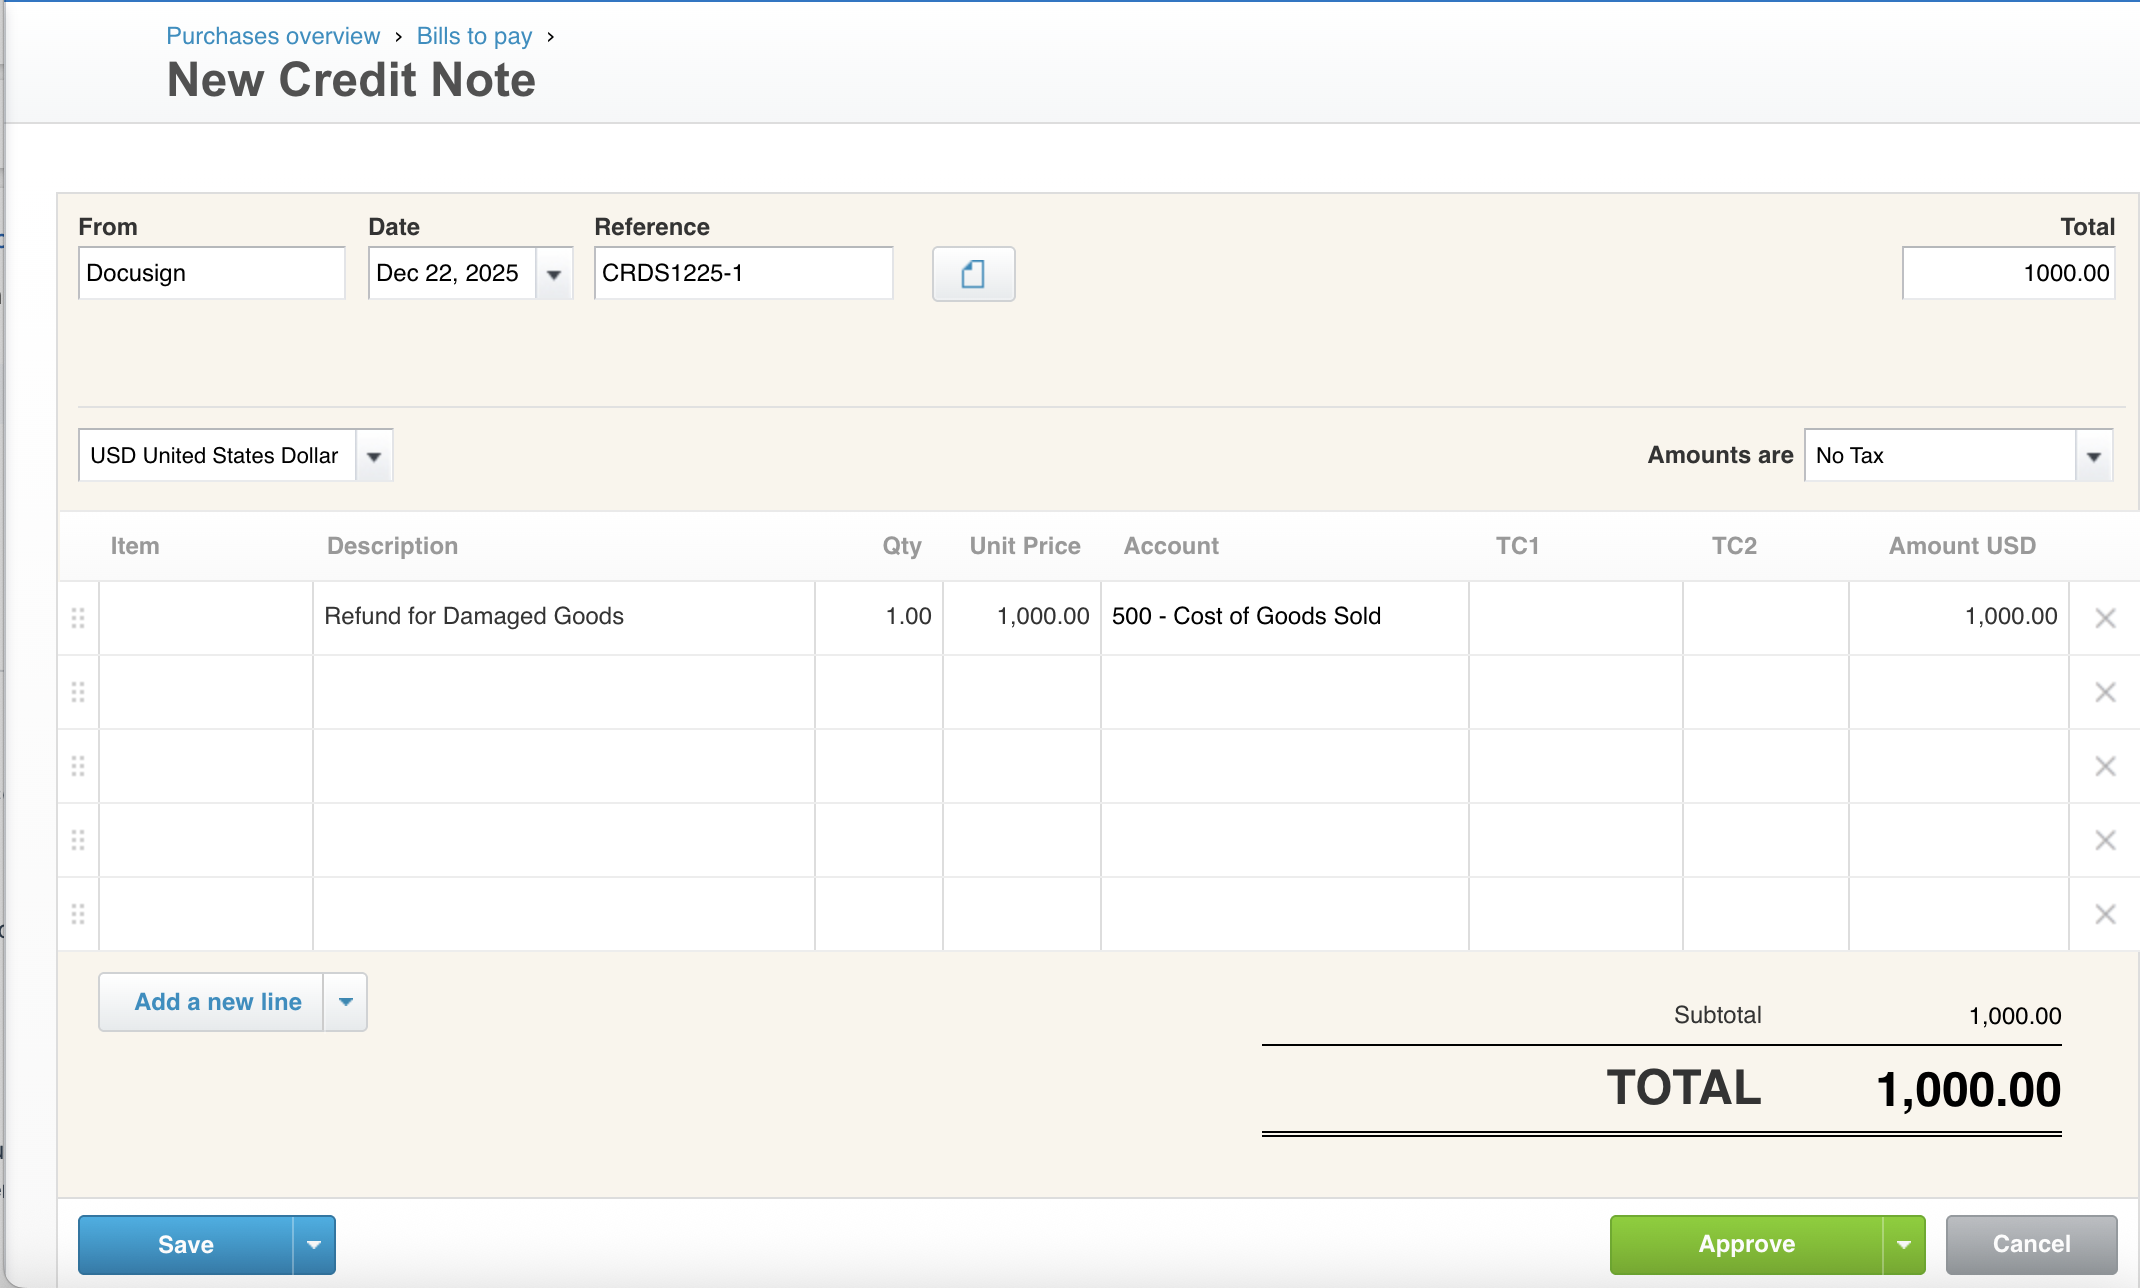Viewport: 2140px width, 1288px height.
Task: Cancel the new credit note
Action: point(2031,1245)
